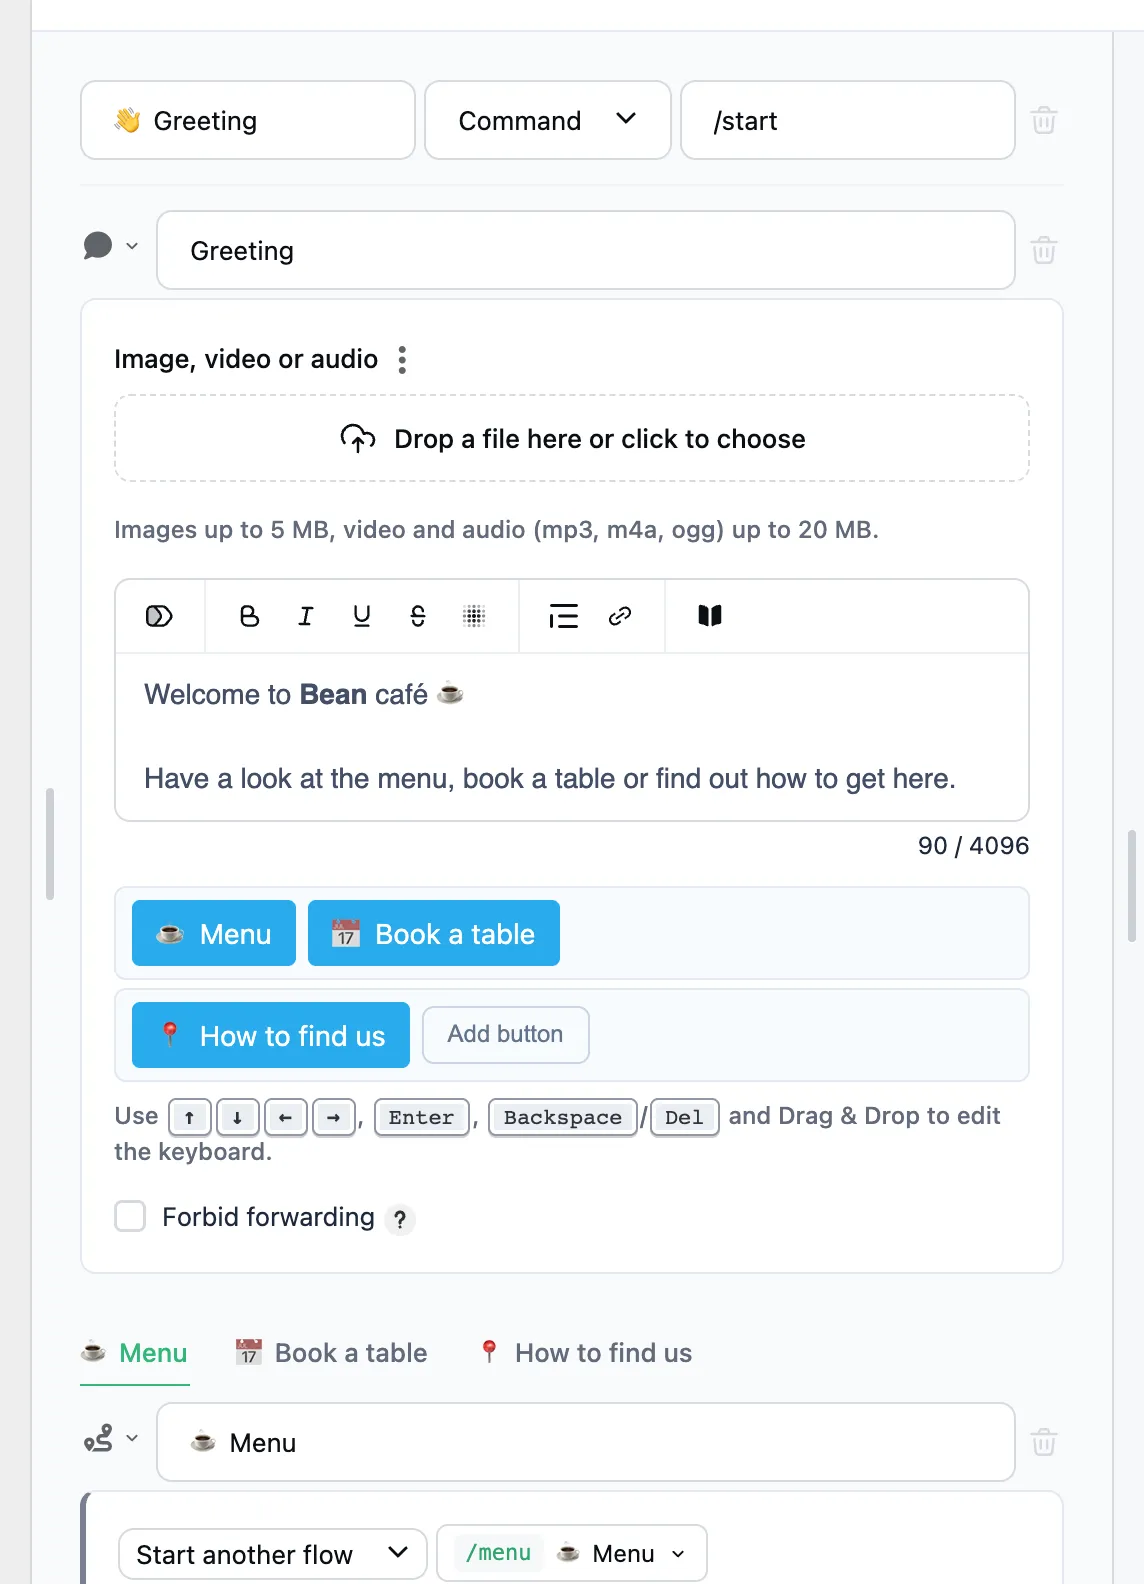Switch to the How to find us tab
This screenshot has width=1144, height=1584.
tap(585, 1353)
